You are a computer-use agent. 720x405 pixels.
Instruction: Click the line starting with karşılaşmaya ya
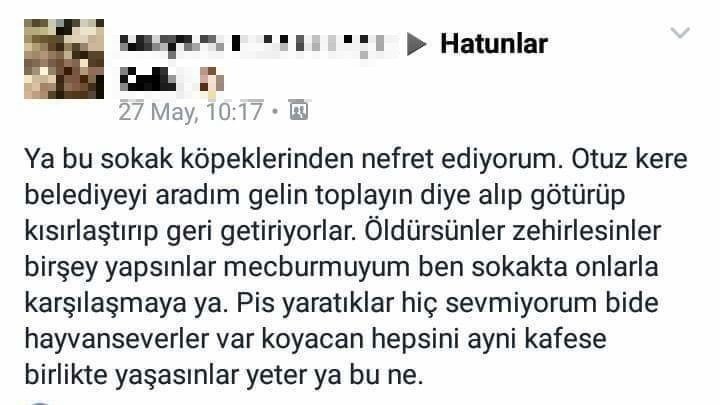pyautogui.click(x=342, y=303)
